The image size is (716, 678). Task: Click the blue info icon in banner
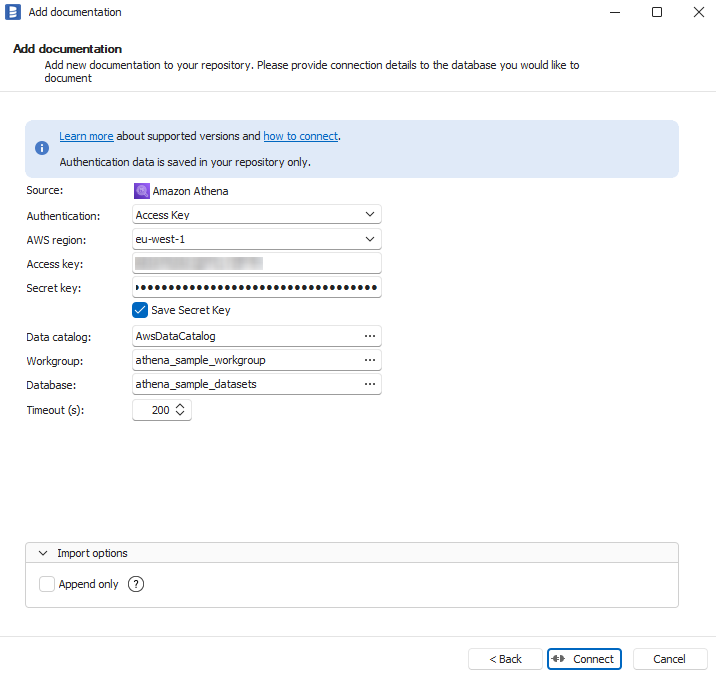(x=42, y=148)
